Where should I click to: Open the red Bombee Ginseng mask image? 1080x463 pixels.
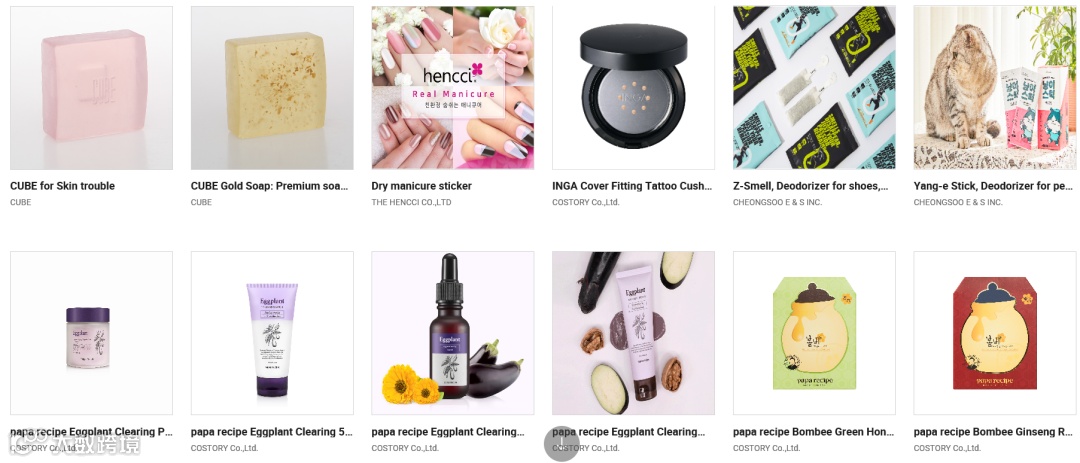[x=995, y=333]
